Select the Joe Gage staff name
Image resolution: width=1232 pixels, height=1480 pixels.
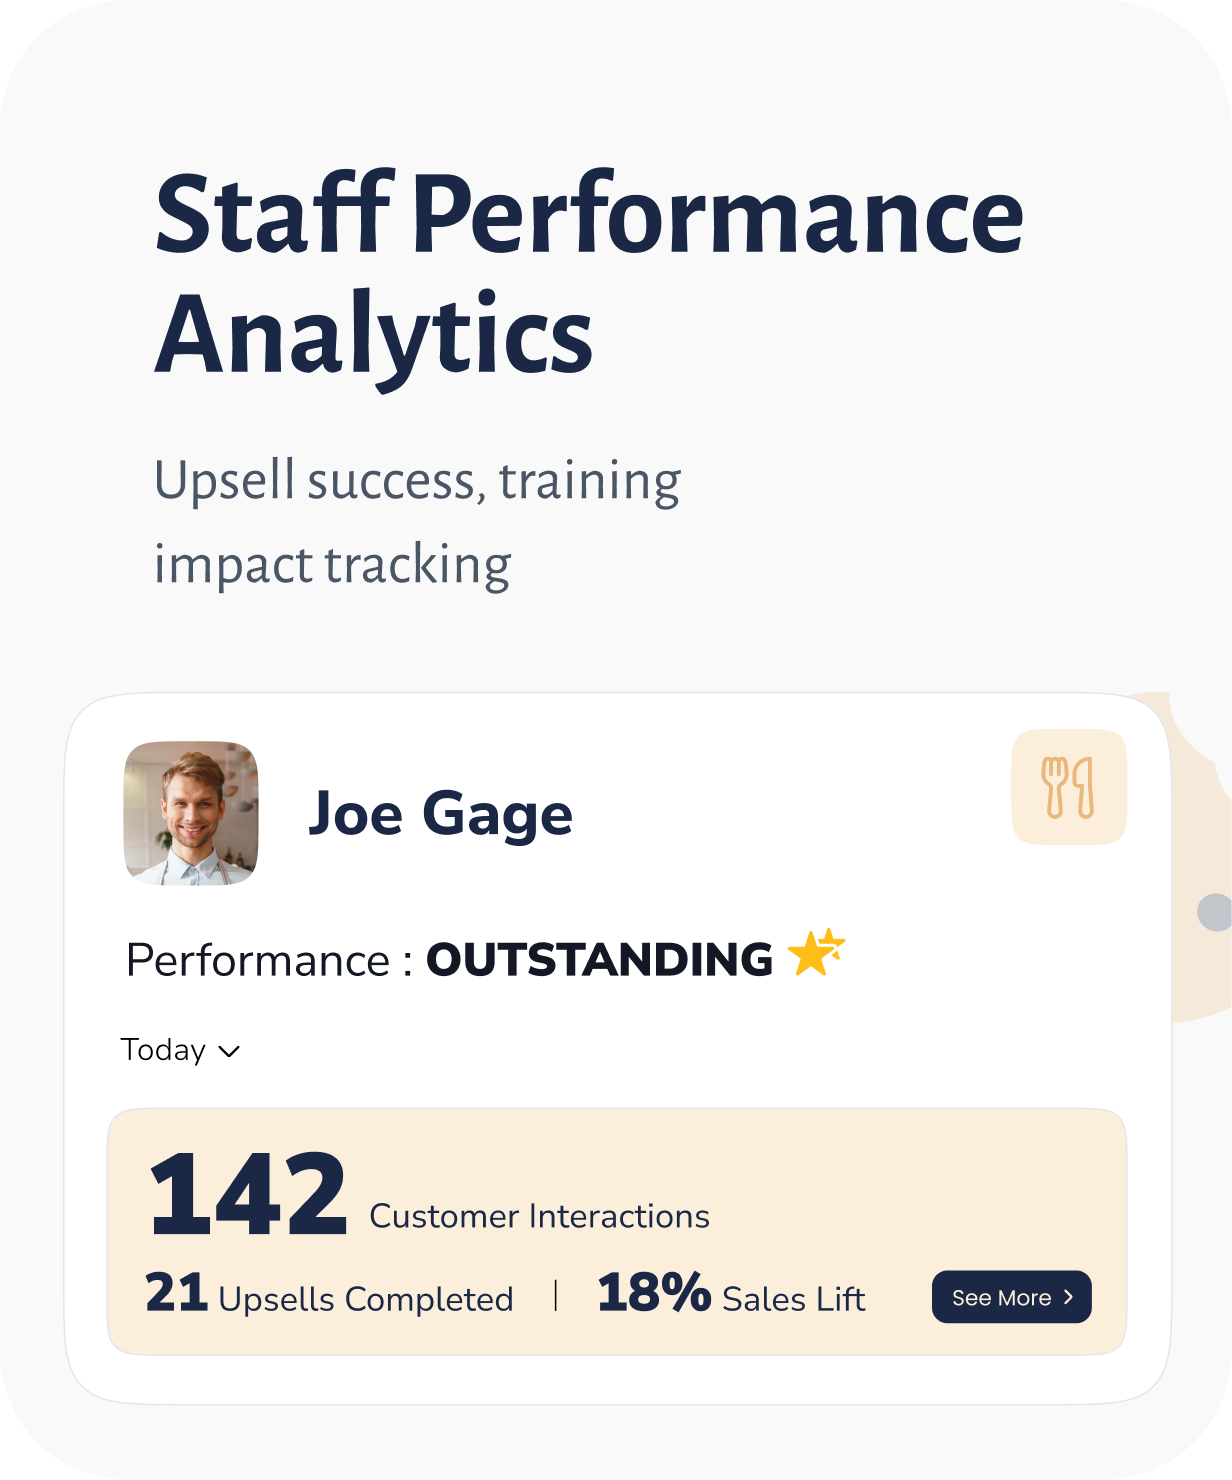click(440, 814)
